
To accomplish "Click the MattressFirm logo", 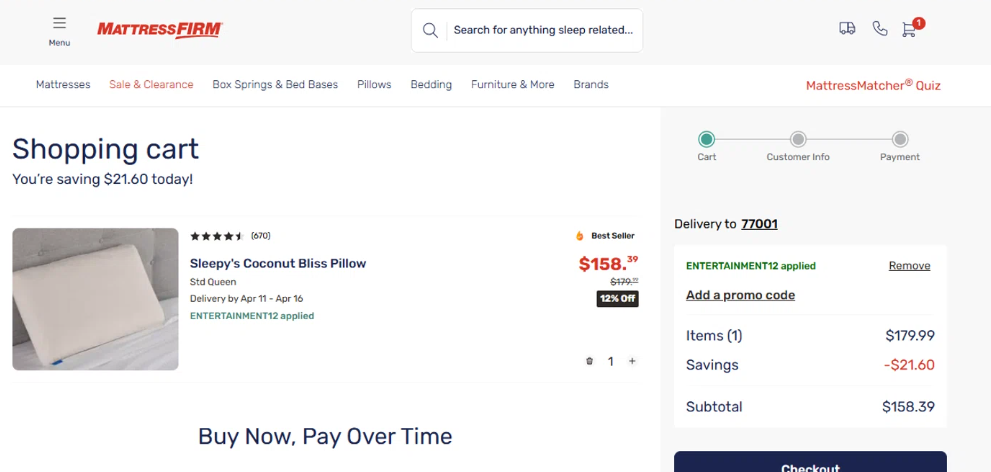I will [x=160, y=30].
